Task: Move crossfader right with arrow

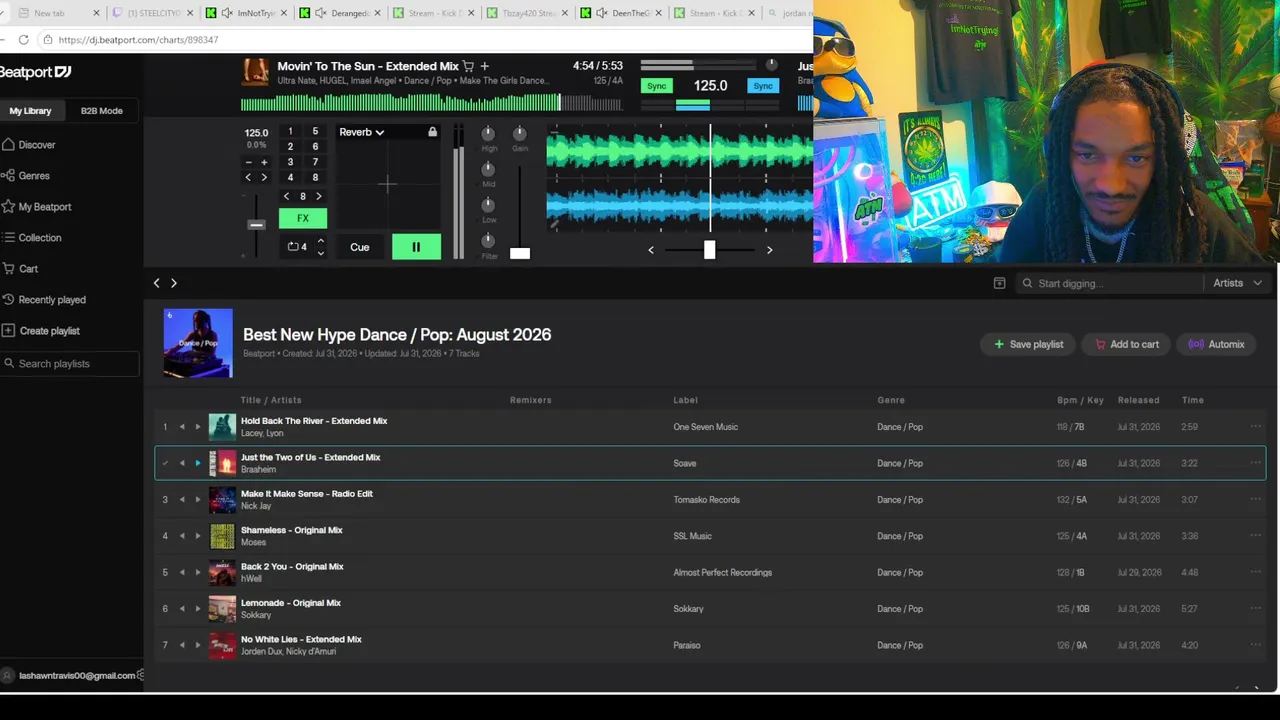Action: coord(769,250)
